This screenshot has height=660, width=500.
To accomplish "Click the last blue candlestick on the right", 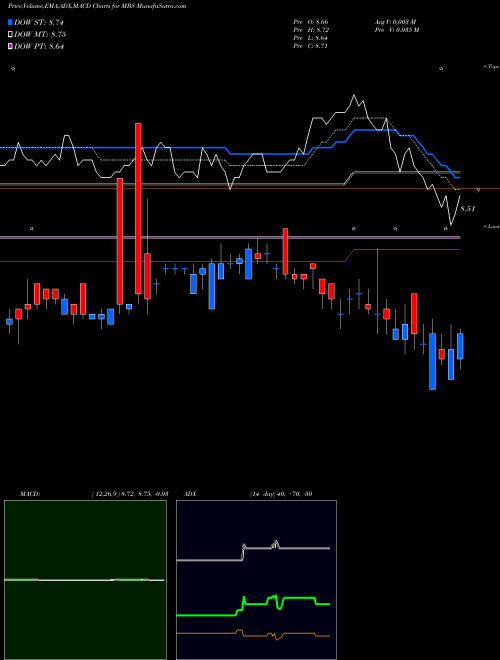I will [460, 346].
